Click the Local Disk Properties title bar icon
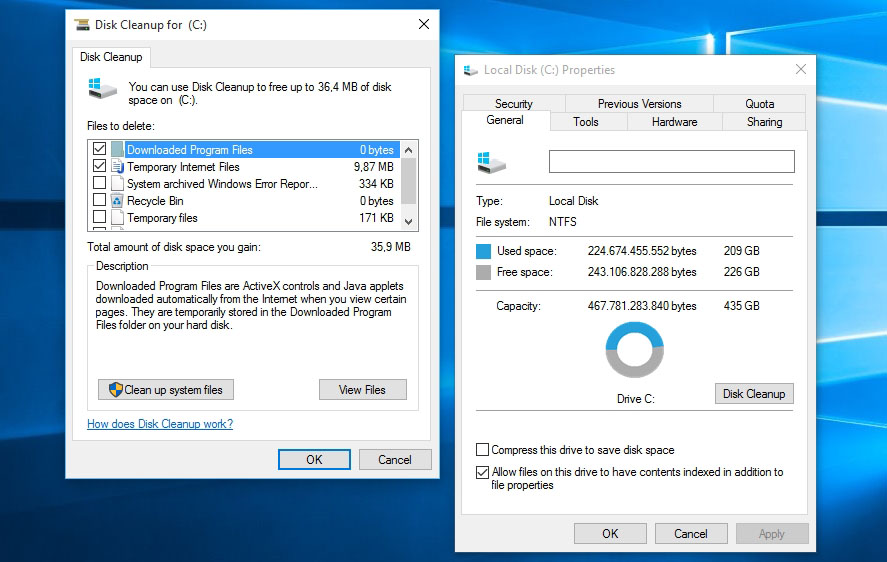887x562 pixels. pos(471,70)
